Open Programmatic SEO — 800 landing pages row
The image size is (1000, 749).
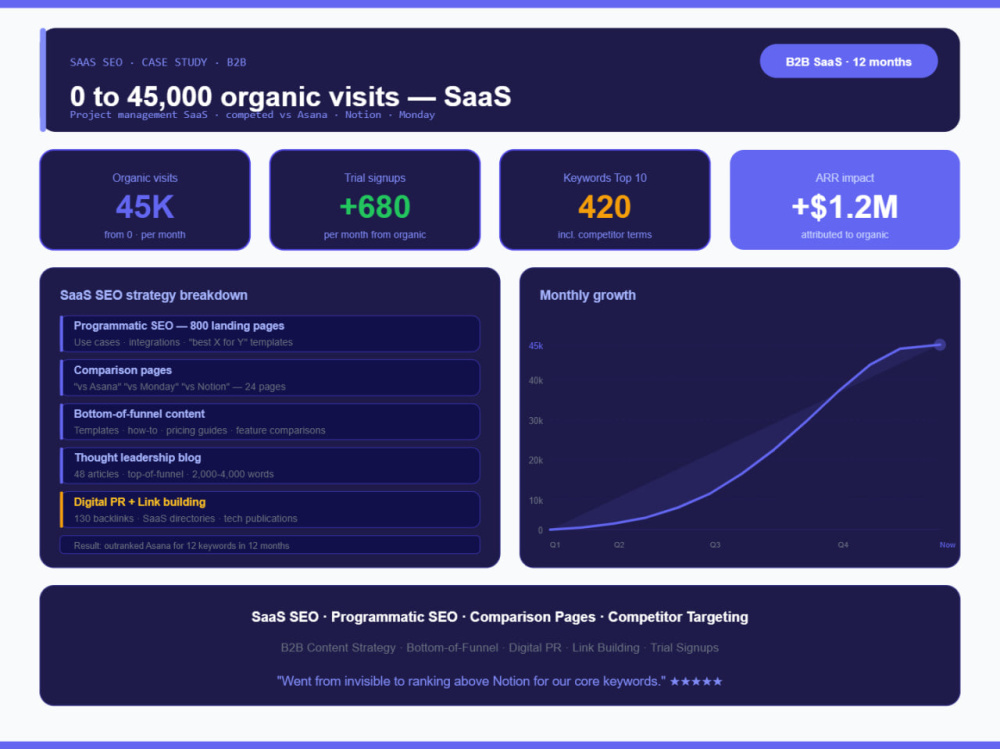tap(270, 334)
